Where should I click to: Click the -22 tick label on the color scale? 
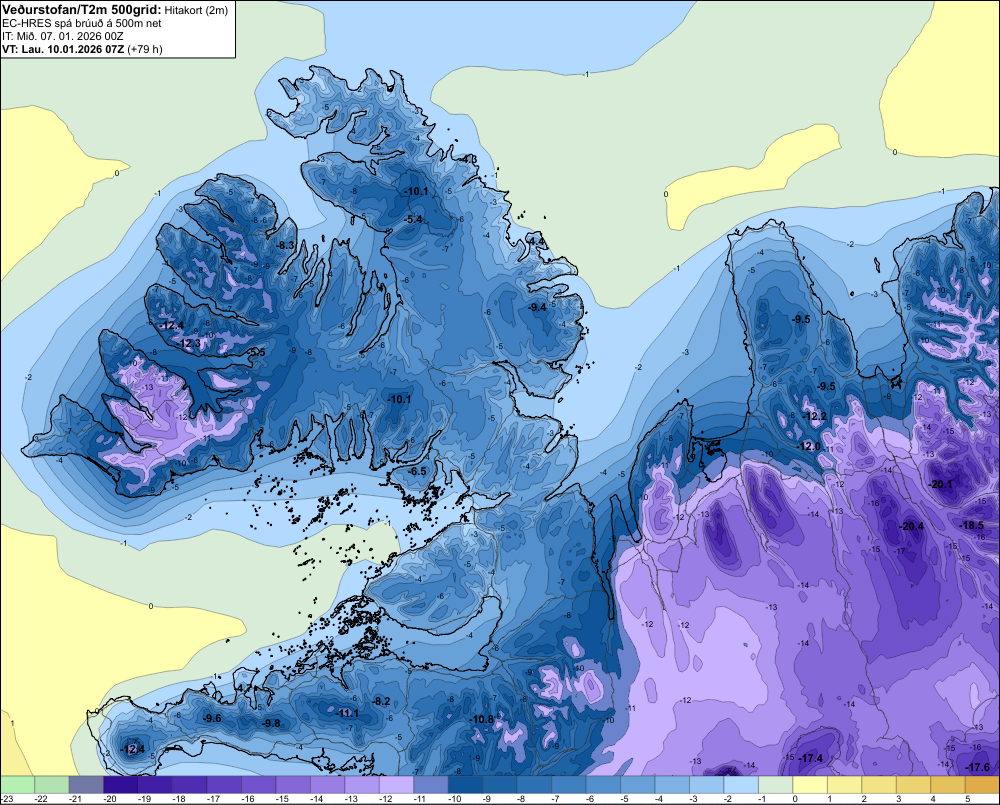point(42,799)
